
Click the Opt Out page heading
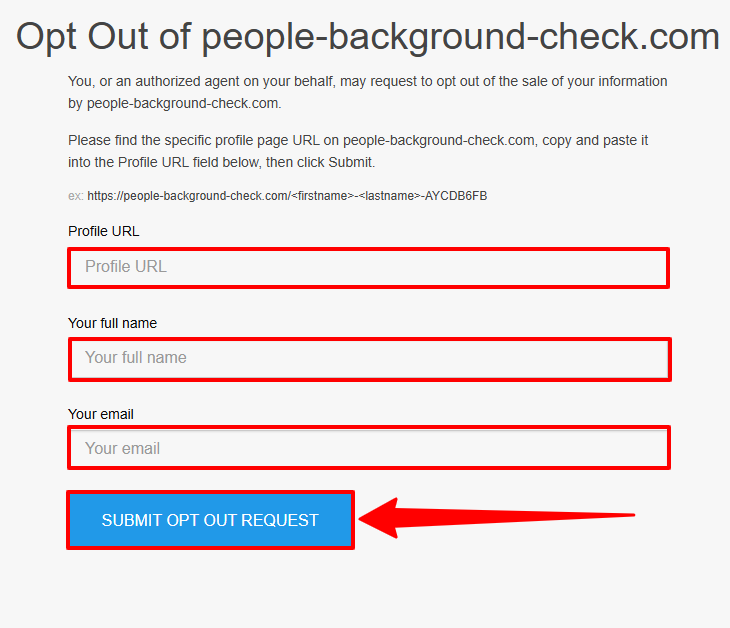368,37
